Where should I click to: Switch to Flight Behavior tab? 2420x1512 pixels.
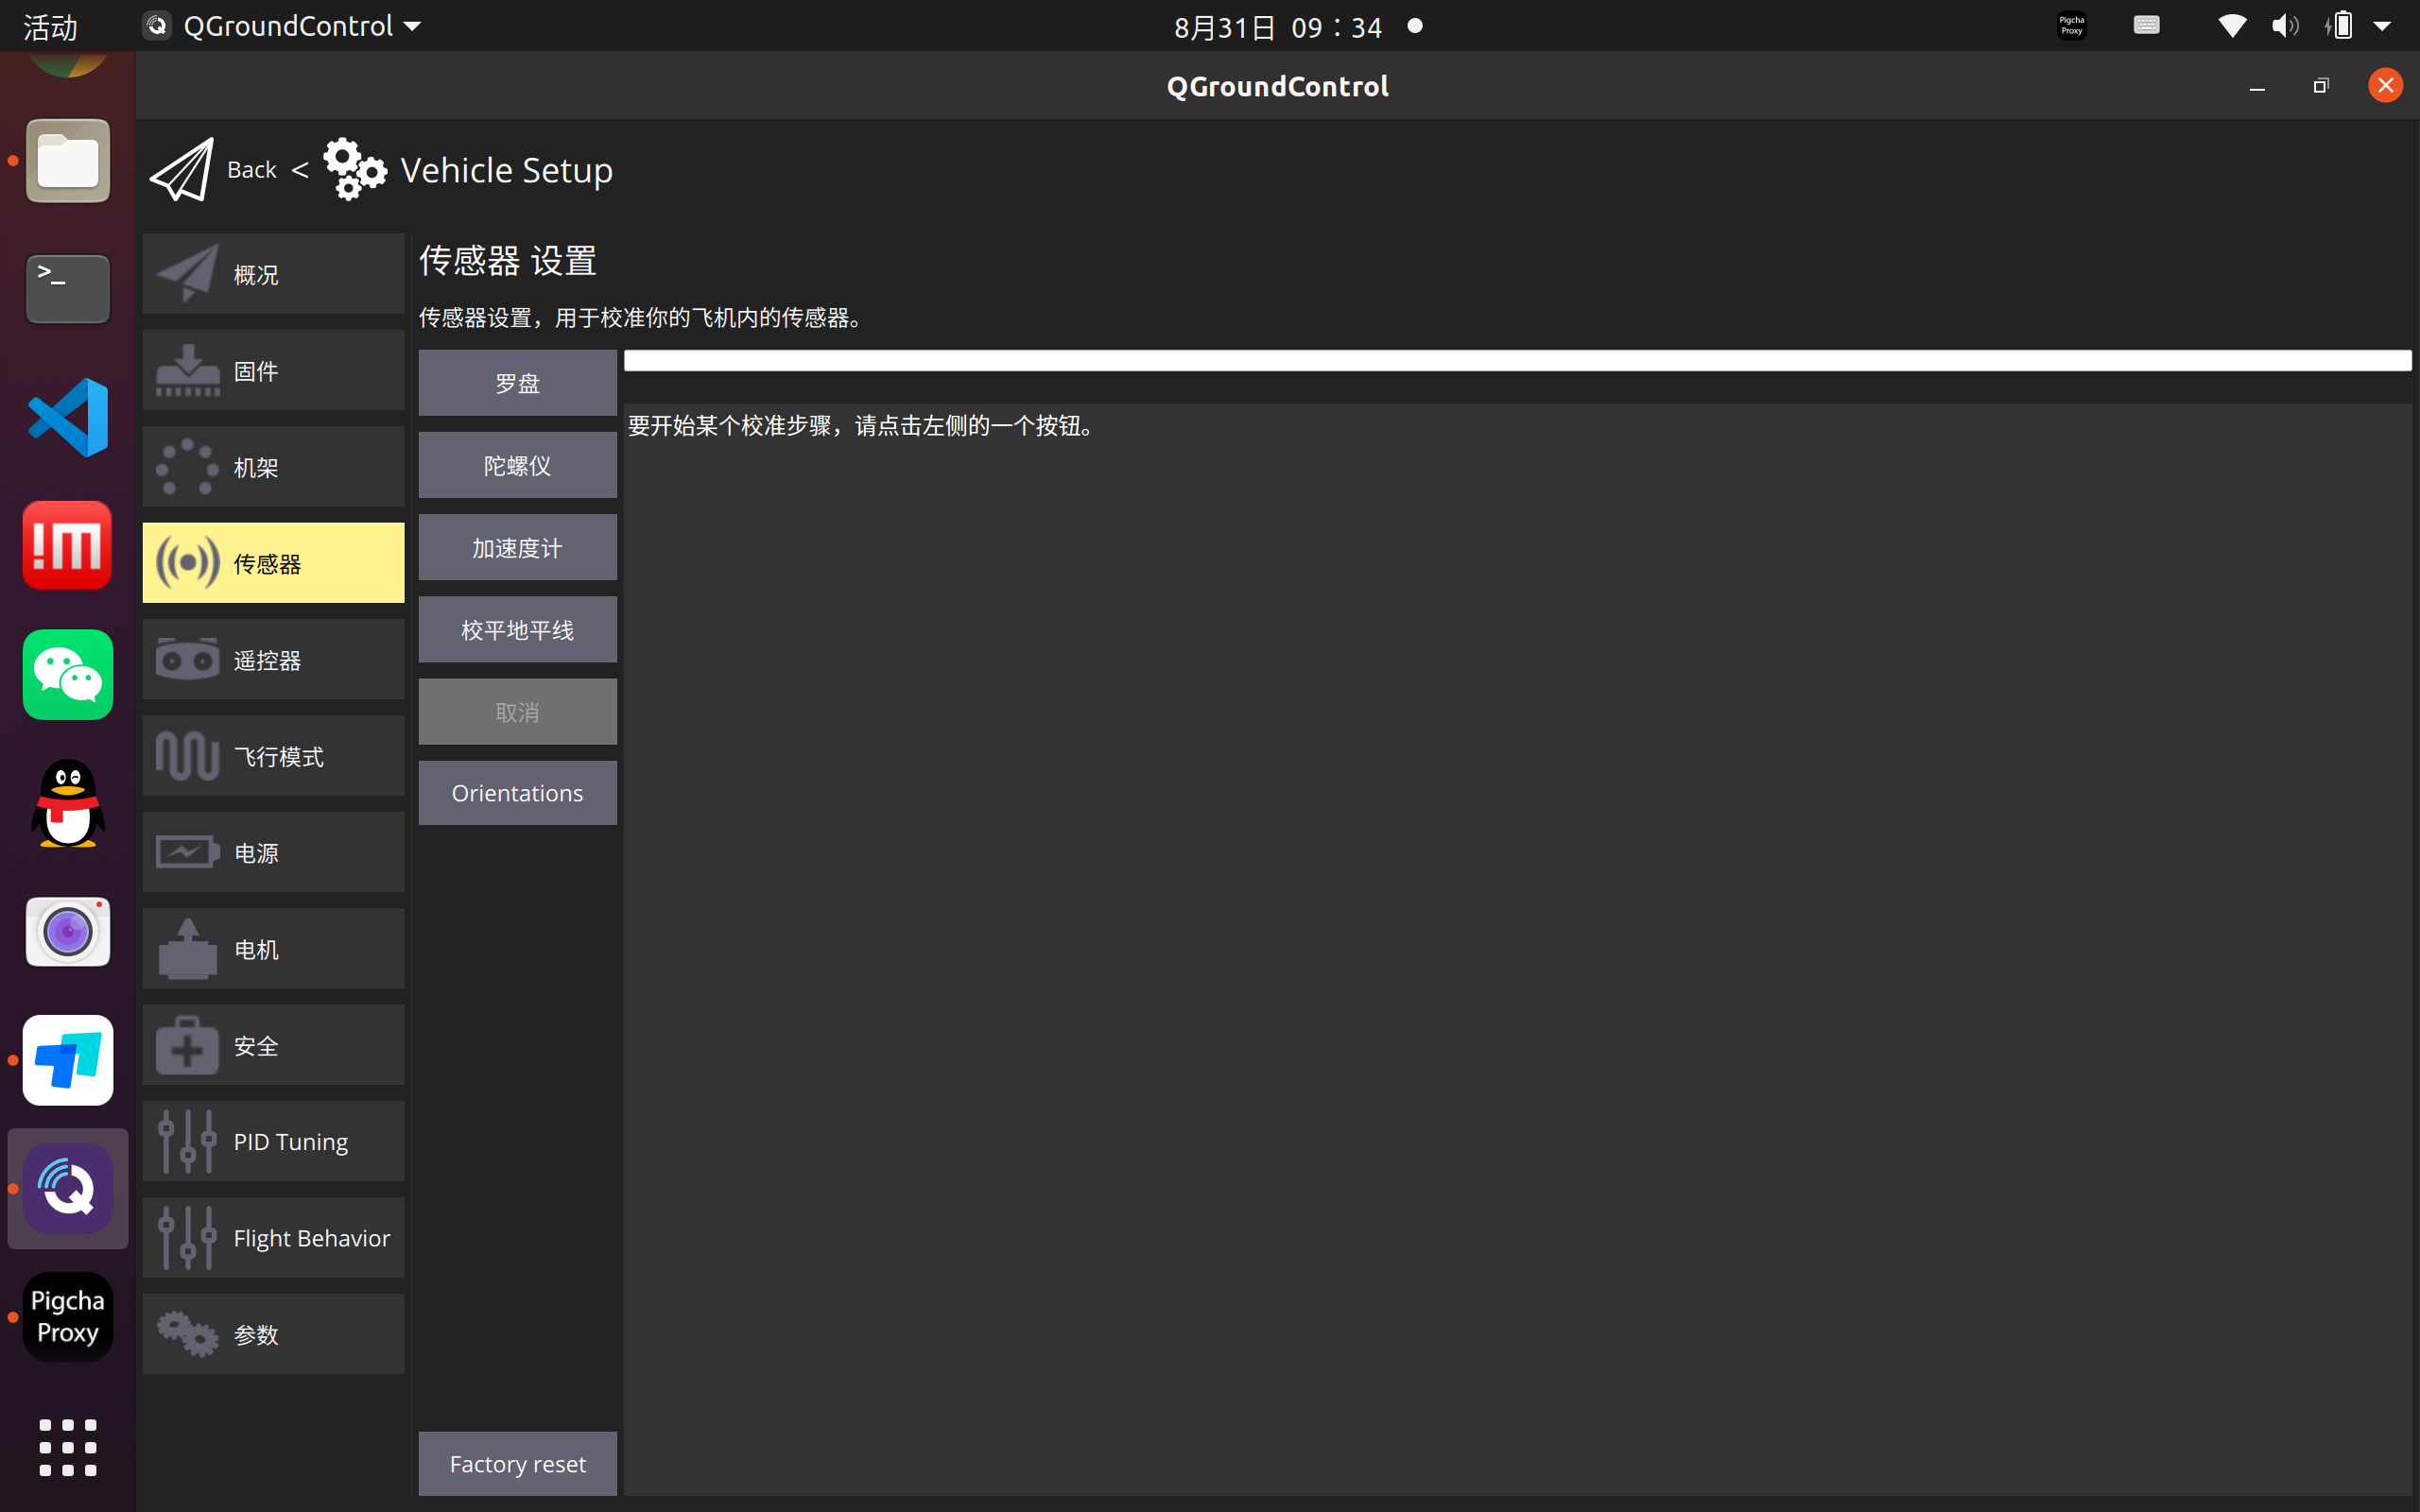tap(273, 1238)
